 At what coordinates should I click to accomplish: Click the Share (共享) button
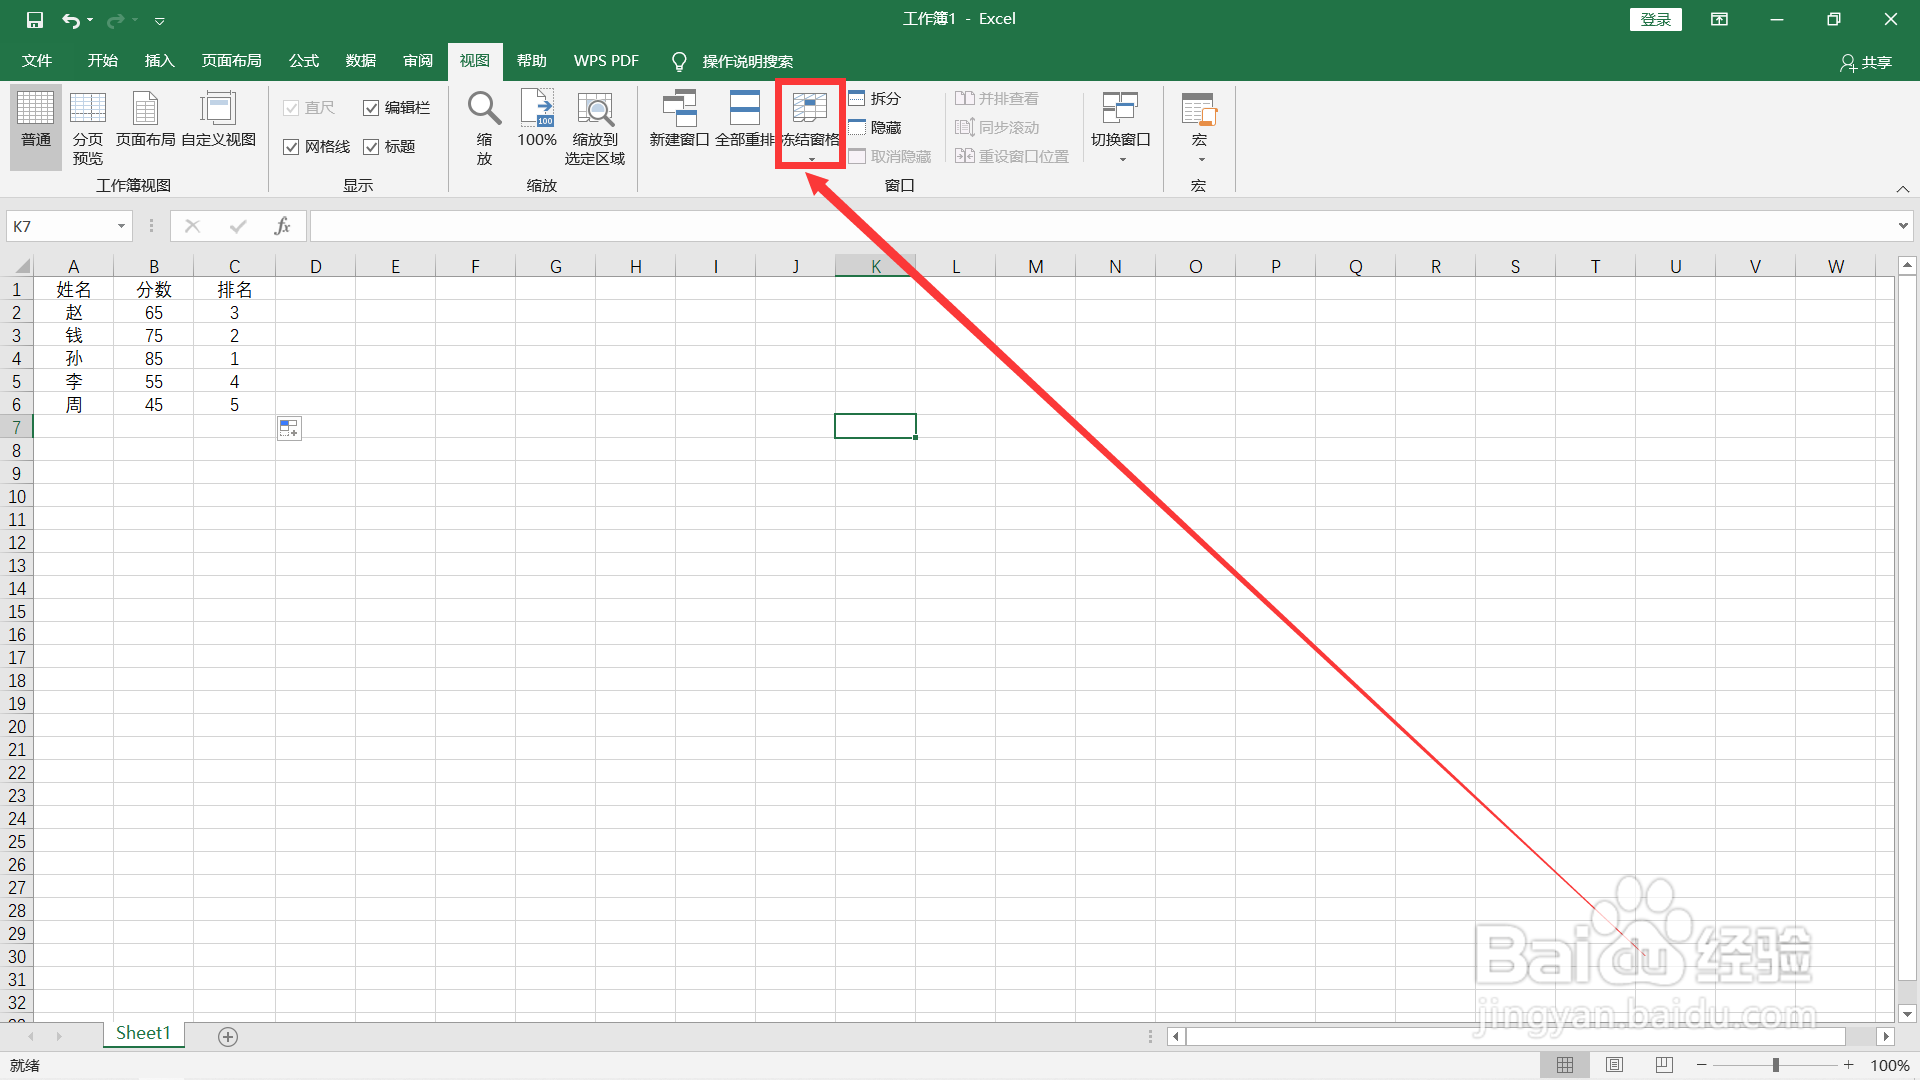1866,62
